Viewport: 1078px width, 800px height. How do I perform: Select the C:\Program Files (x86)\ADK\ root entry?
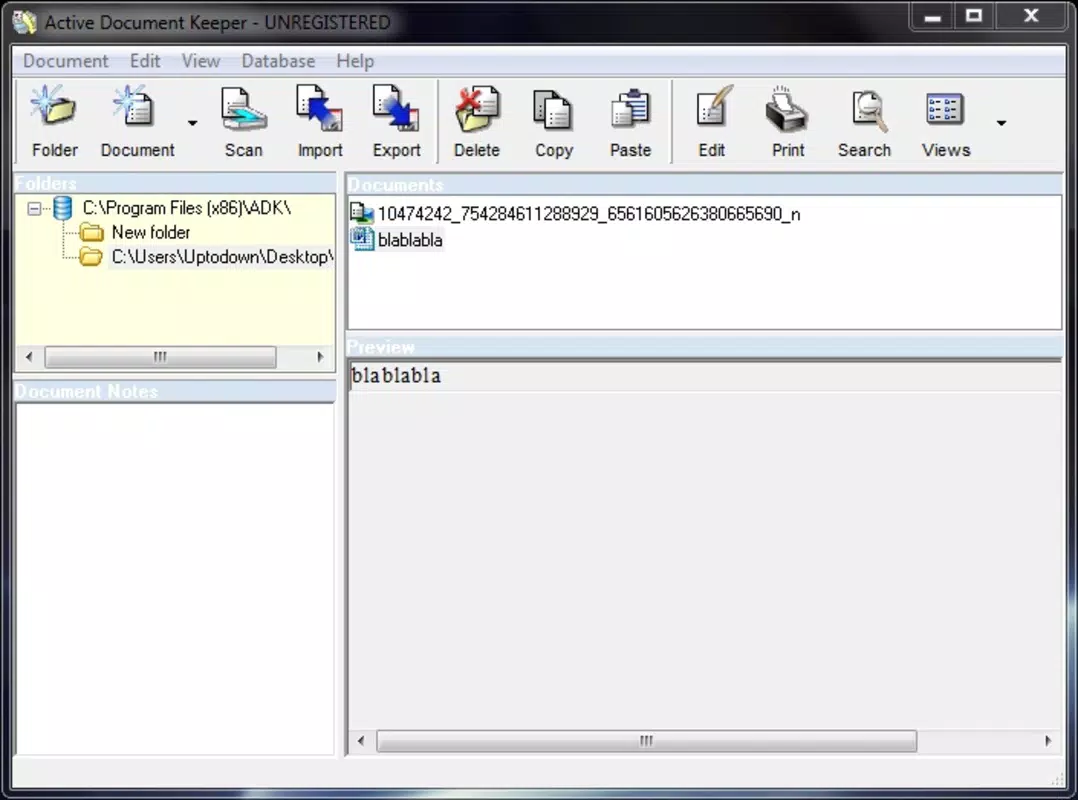pos(186,208)
